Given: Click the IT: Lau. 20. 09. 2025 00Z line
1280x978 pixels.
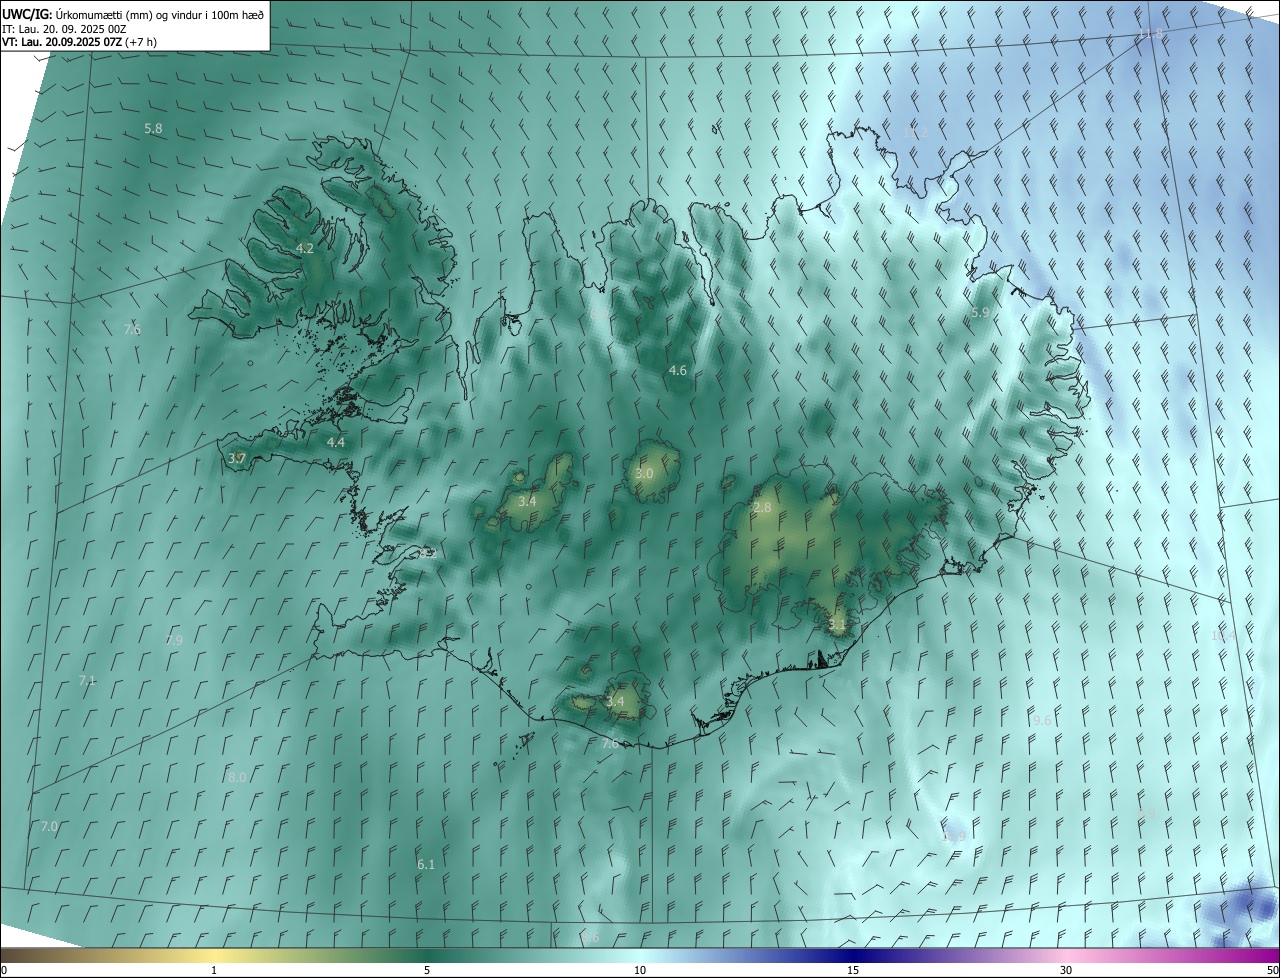Looking at the screenshot, I should click(64, 28).
